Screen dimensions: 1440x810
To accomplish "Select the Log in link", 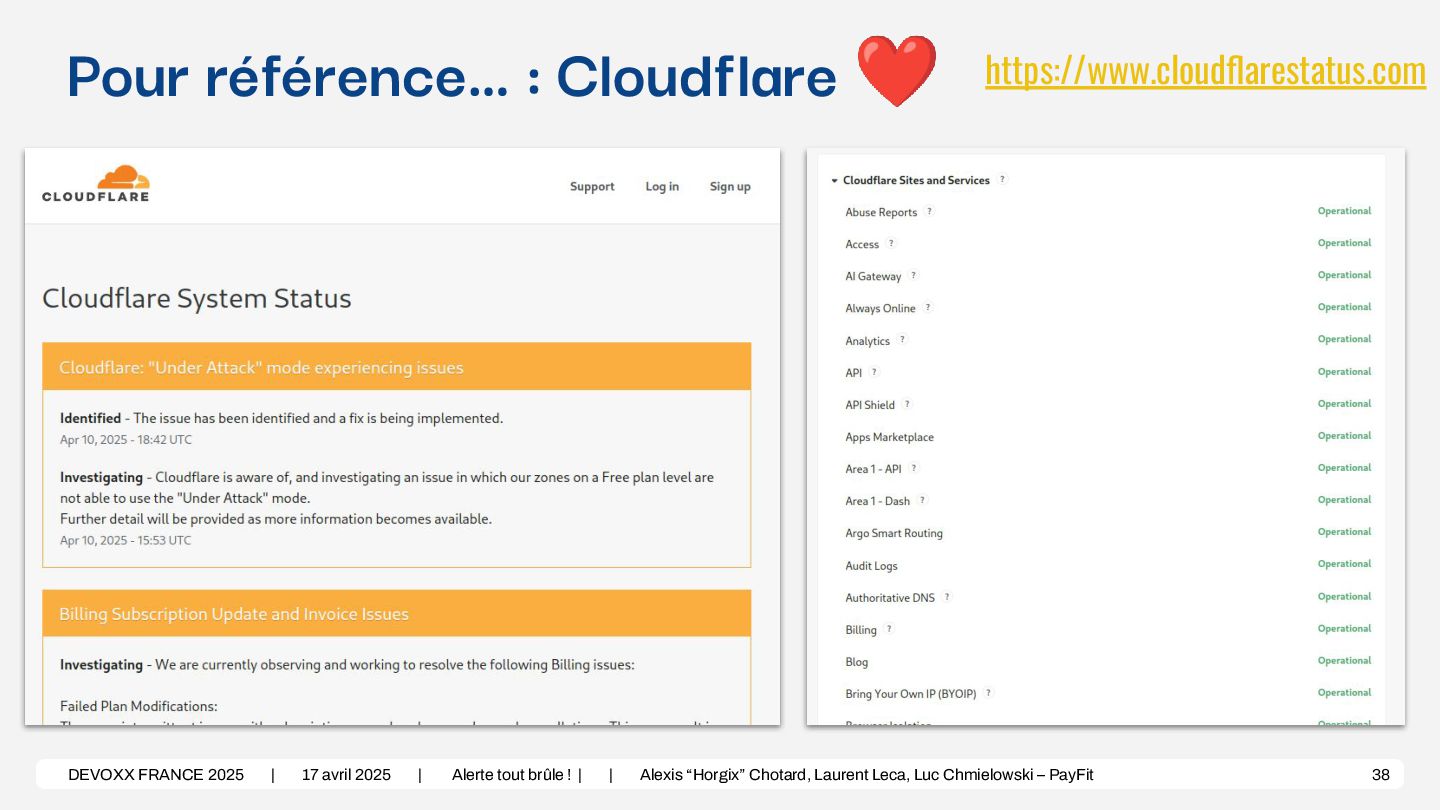I will click(662, 187).
